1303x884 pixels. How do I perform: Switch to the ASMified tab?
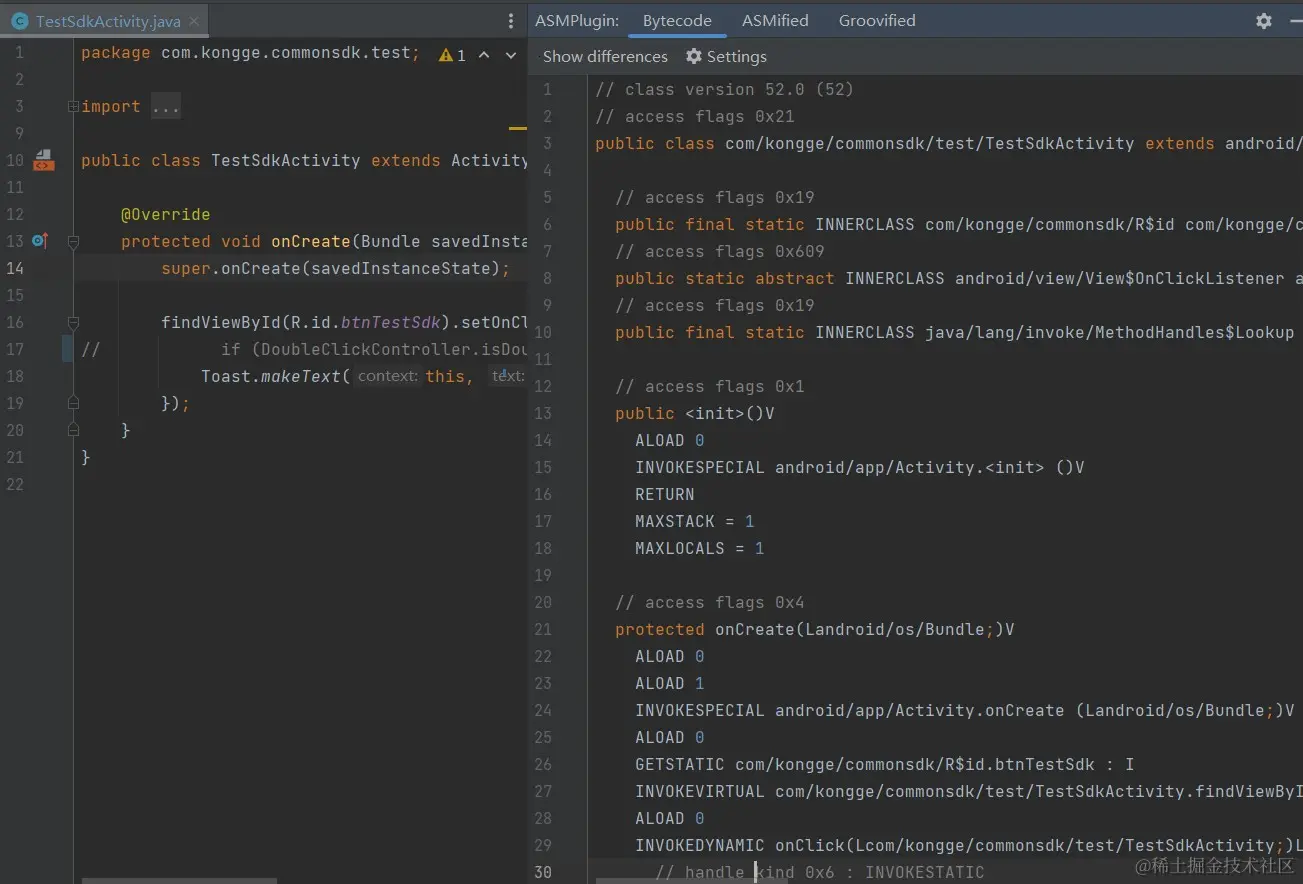click(x=775, y=21)
